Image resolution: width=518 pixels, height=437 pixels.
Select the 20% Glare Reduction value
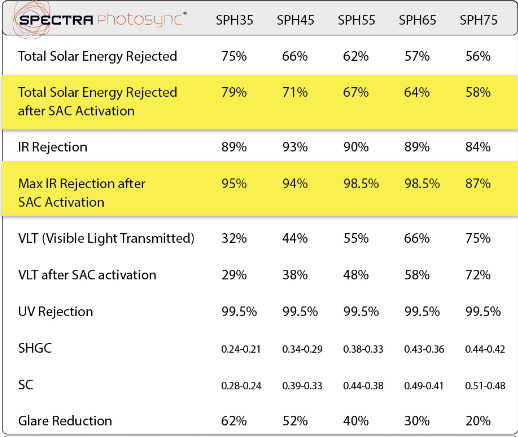(x=478, y=421)
